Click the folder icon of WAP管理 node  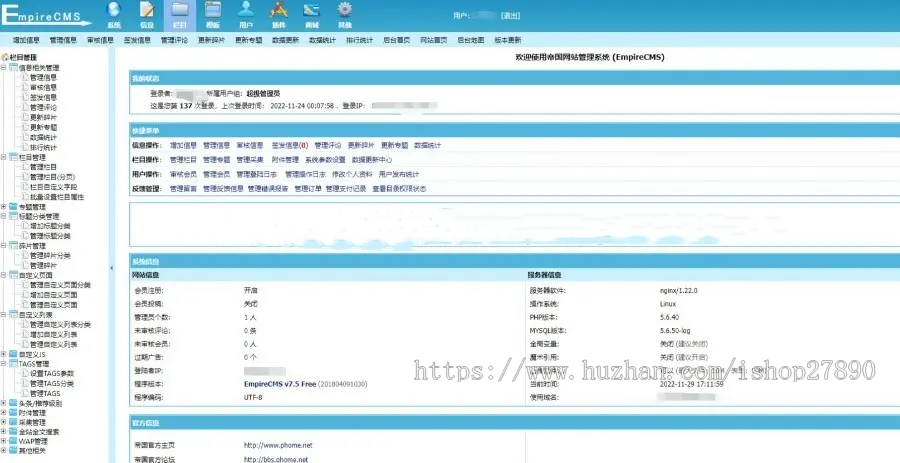tap(13, 442)
